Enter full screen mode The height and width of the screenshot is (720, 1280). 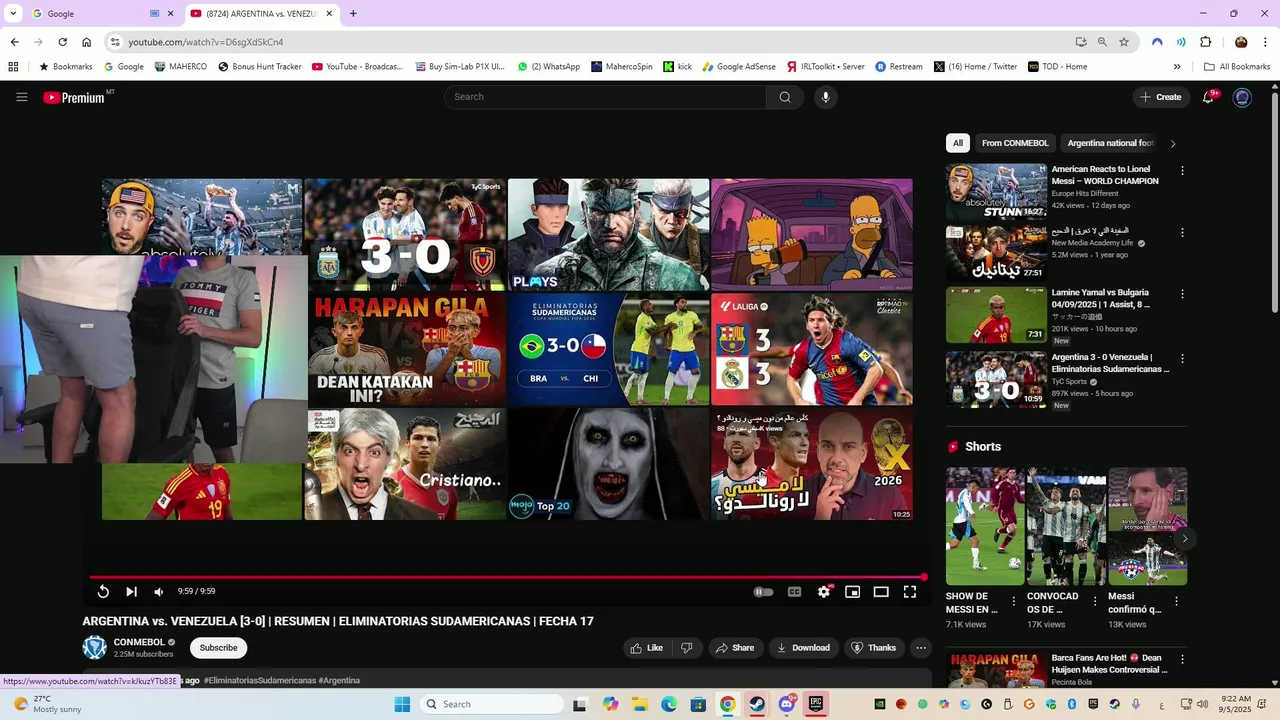910,592
